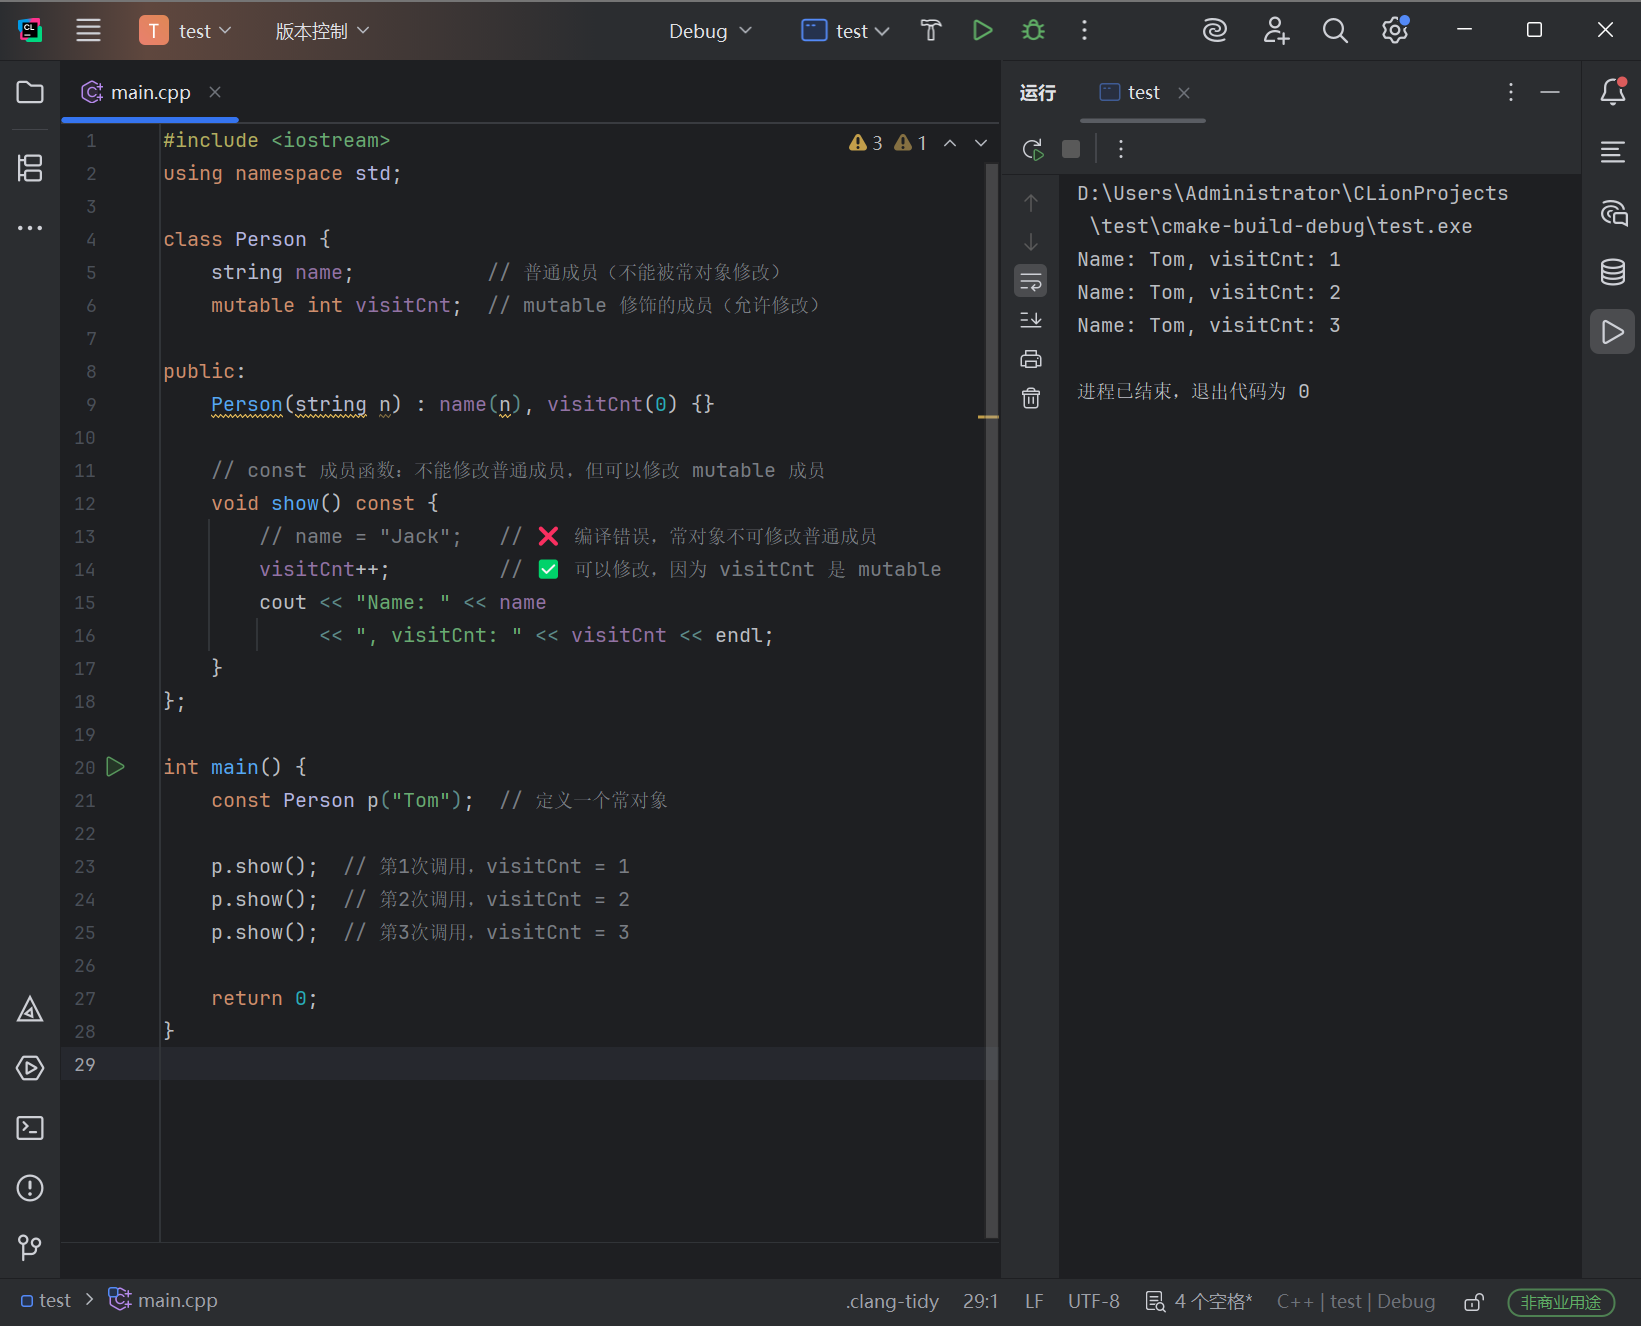Click test breadcrumb in navigation bar
The image size is (1641, 1326).
pos(46,1301)
